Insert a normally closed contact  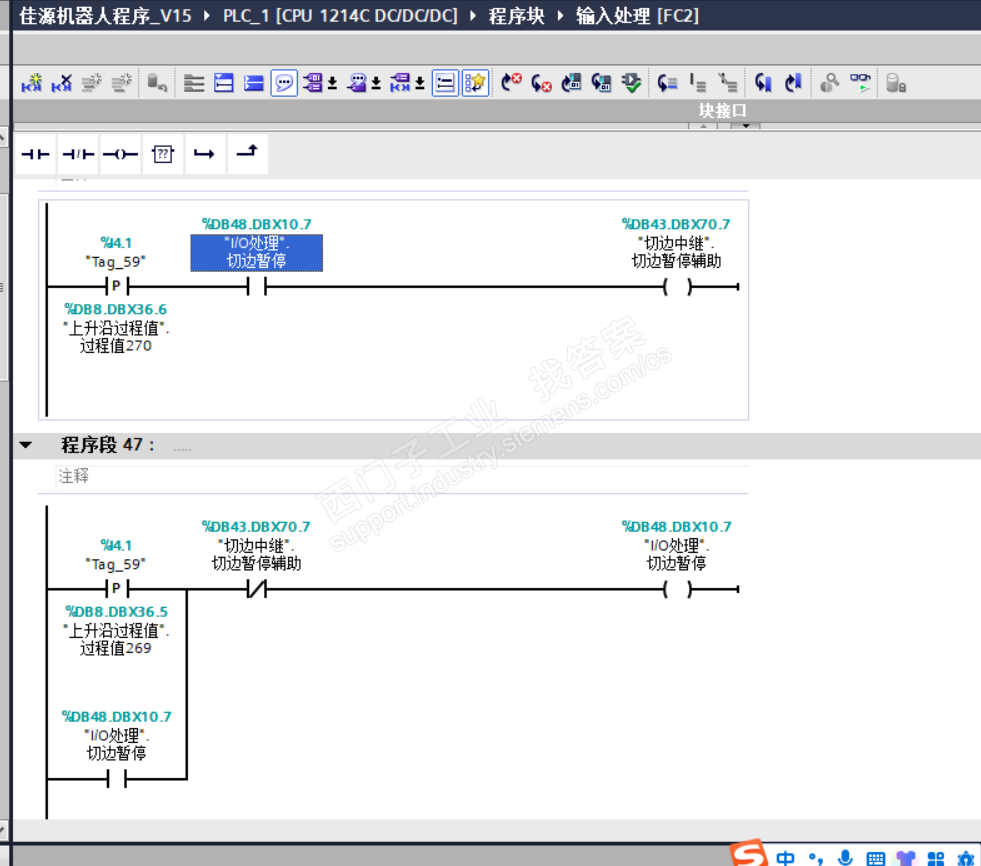point(78,154)
